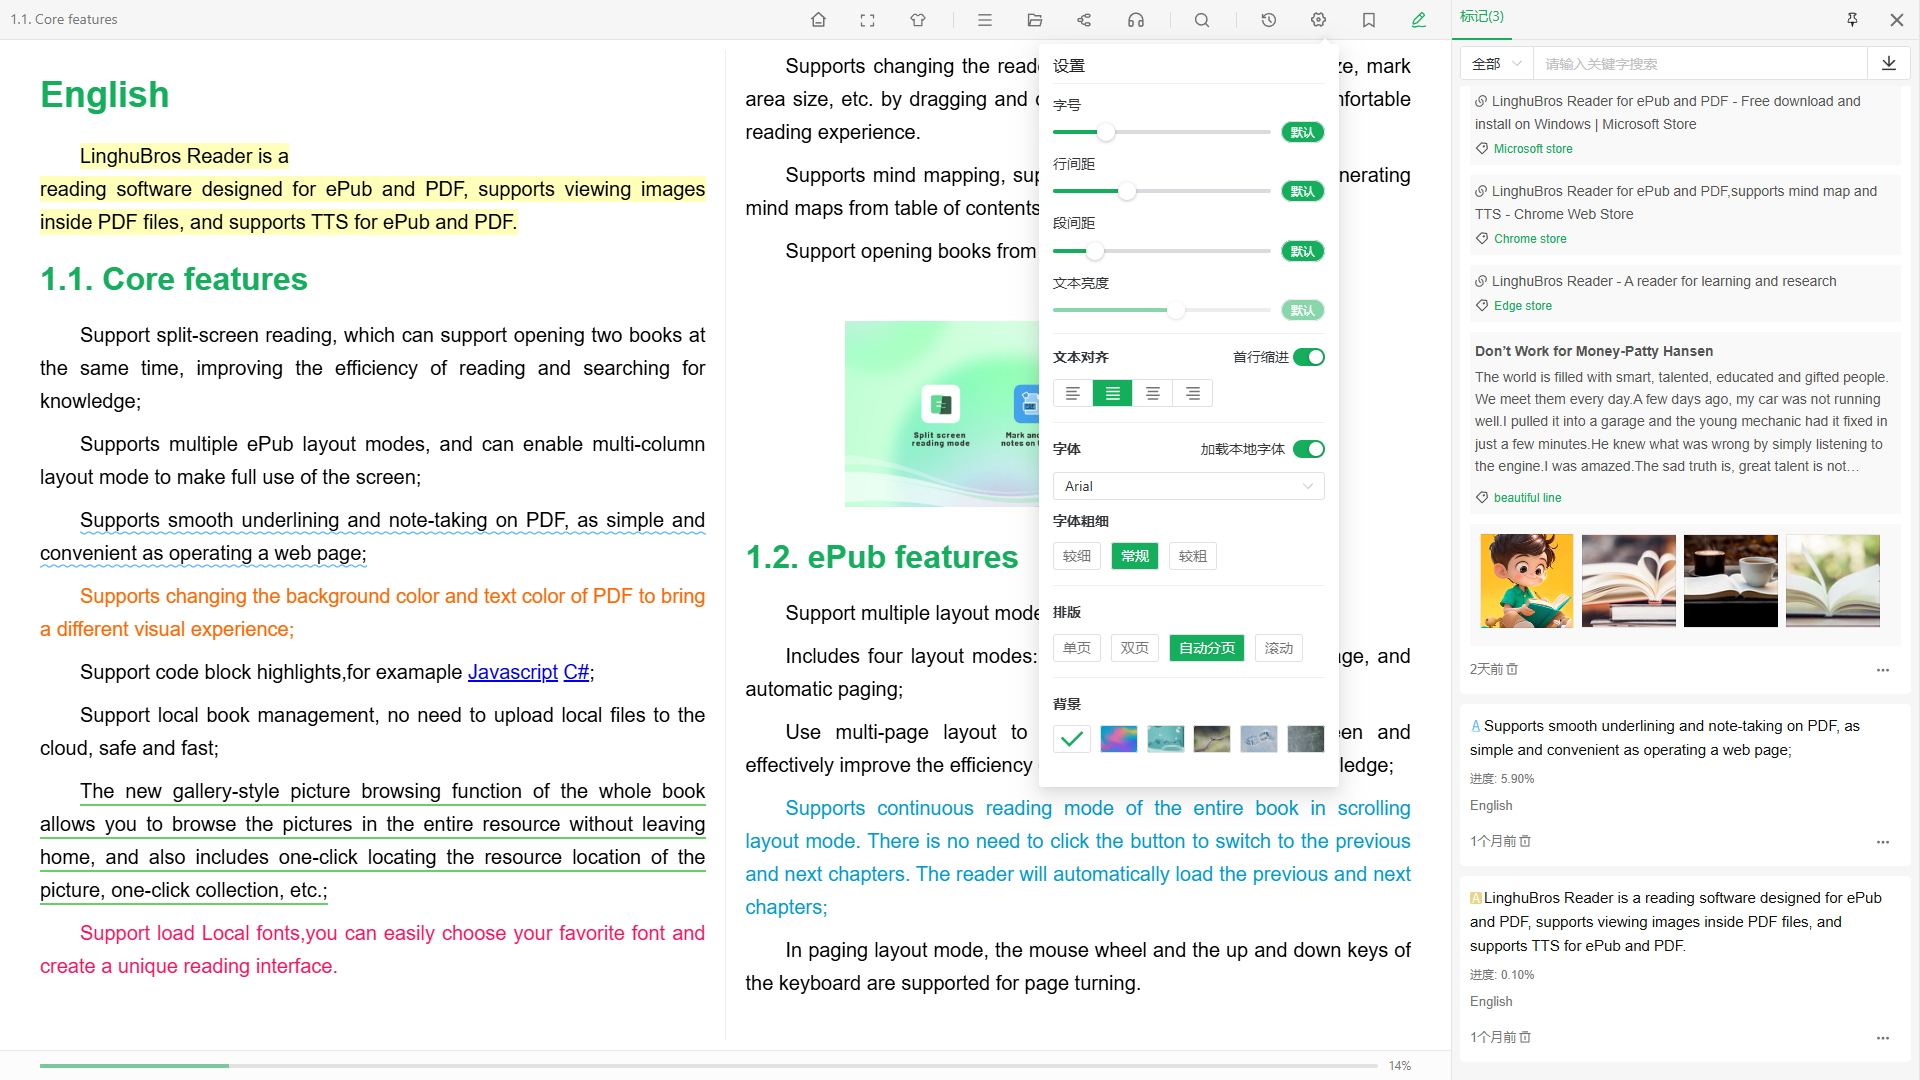Open the home library icon
This screenshot has height=1080, width=1920.
point(818,20)
